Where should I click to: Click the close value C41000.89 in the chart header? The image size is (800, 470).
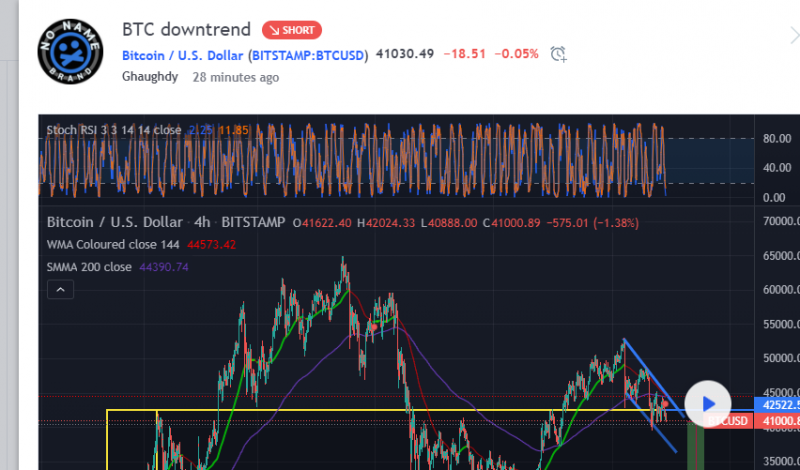(x=511, y=223)
